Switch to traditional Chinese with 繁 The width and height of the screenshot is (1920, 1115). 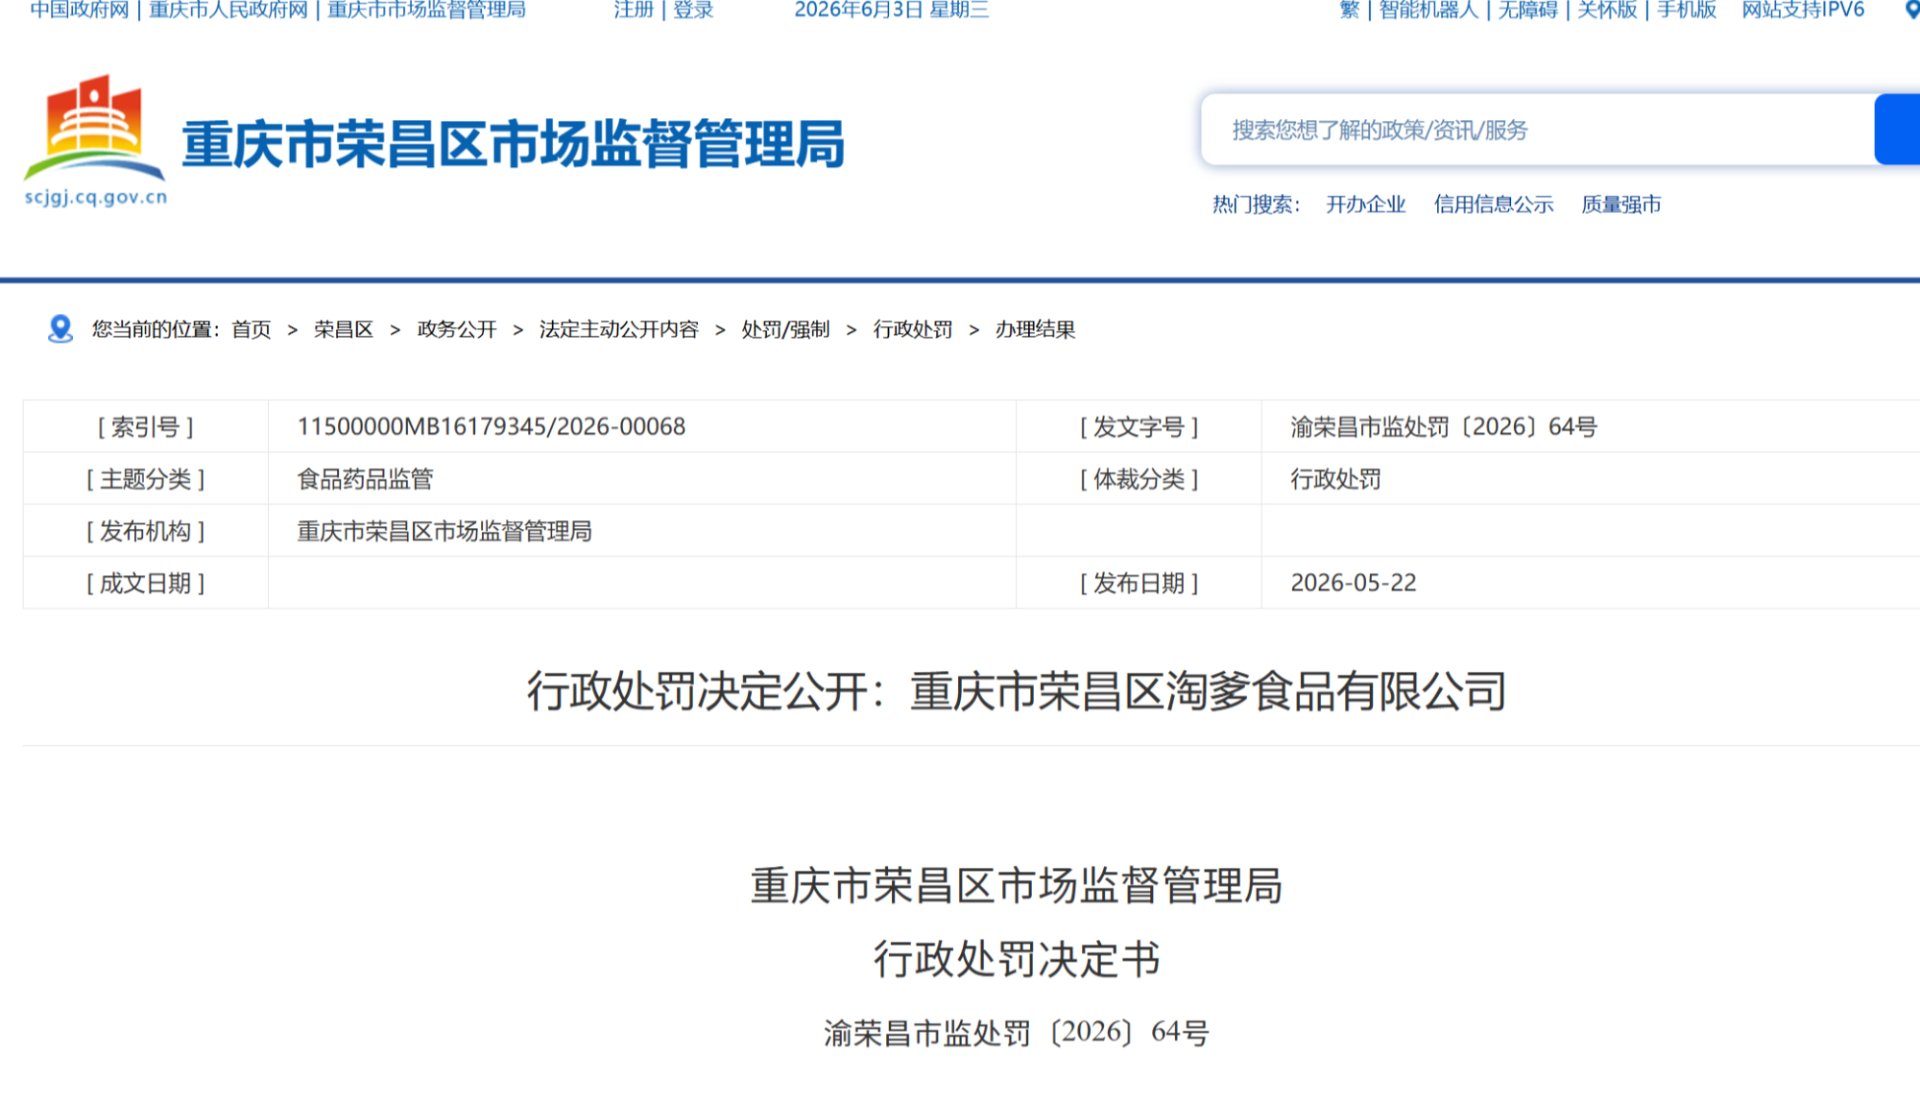click(1349, 10)
